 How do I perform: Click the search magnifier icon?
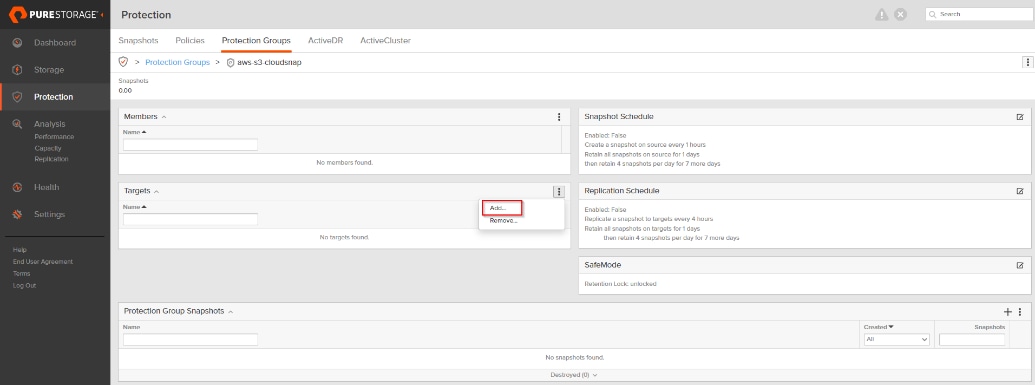tap(932, 14)
